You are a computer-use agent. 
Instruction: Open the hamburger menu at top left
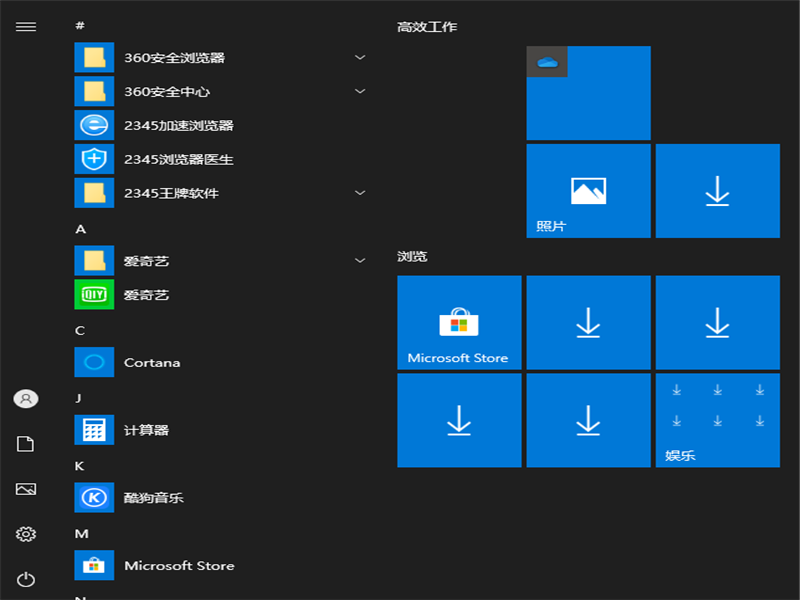coord(25,27)
